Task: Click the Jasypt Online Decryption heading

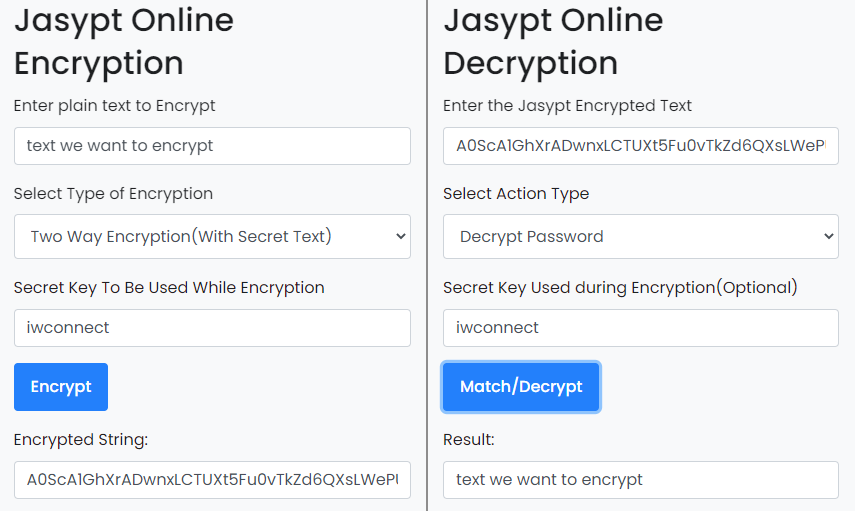Action: point(553,41)
